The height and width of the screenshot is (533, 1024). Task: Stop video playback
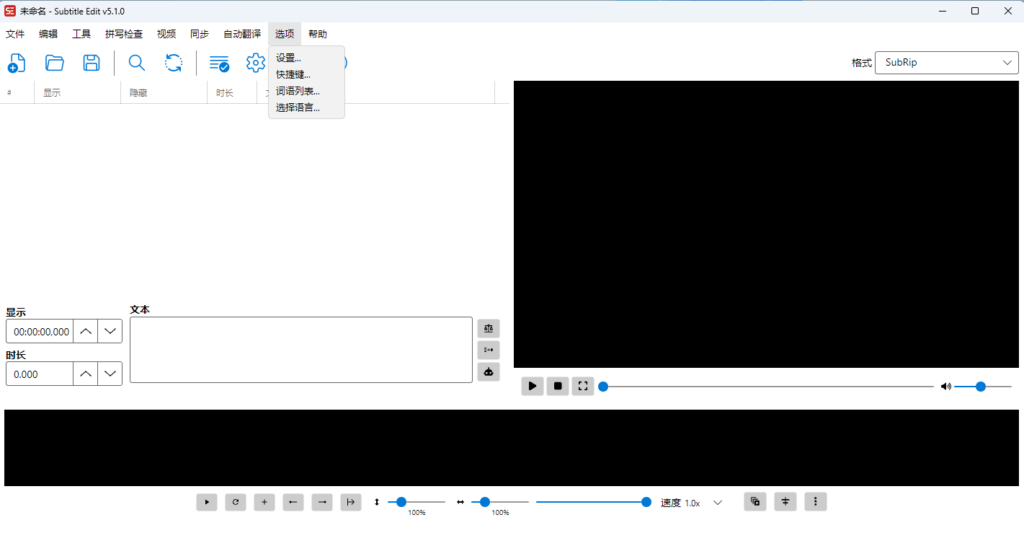coord(558,386)
